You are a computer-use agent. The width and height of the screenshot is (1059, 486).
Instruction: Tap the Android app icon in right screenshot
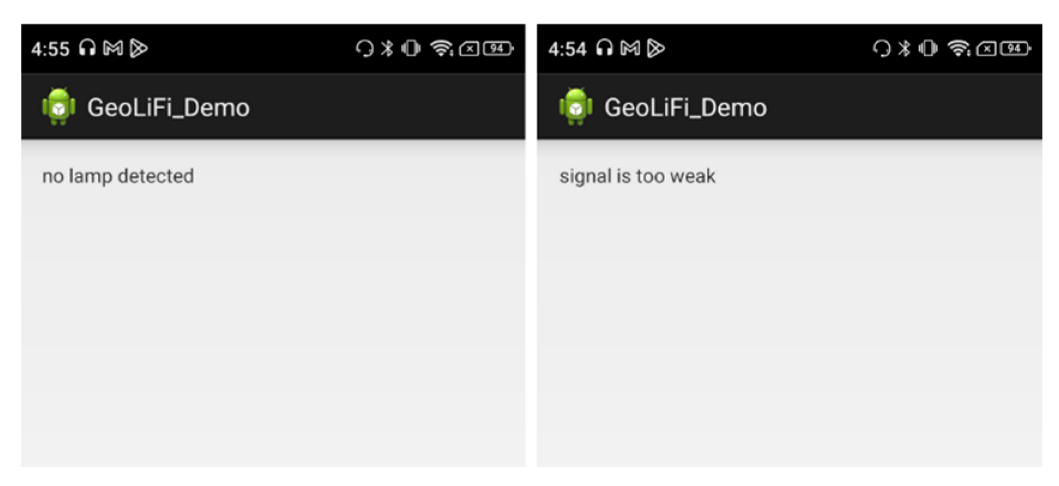tap(575, 107)
